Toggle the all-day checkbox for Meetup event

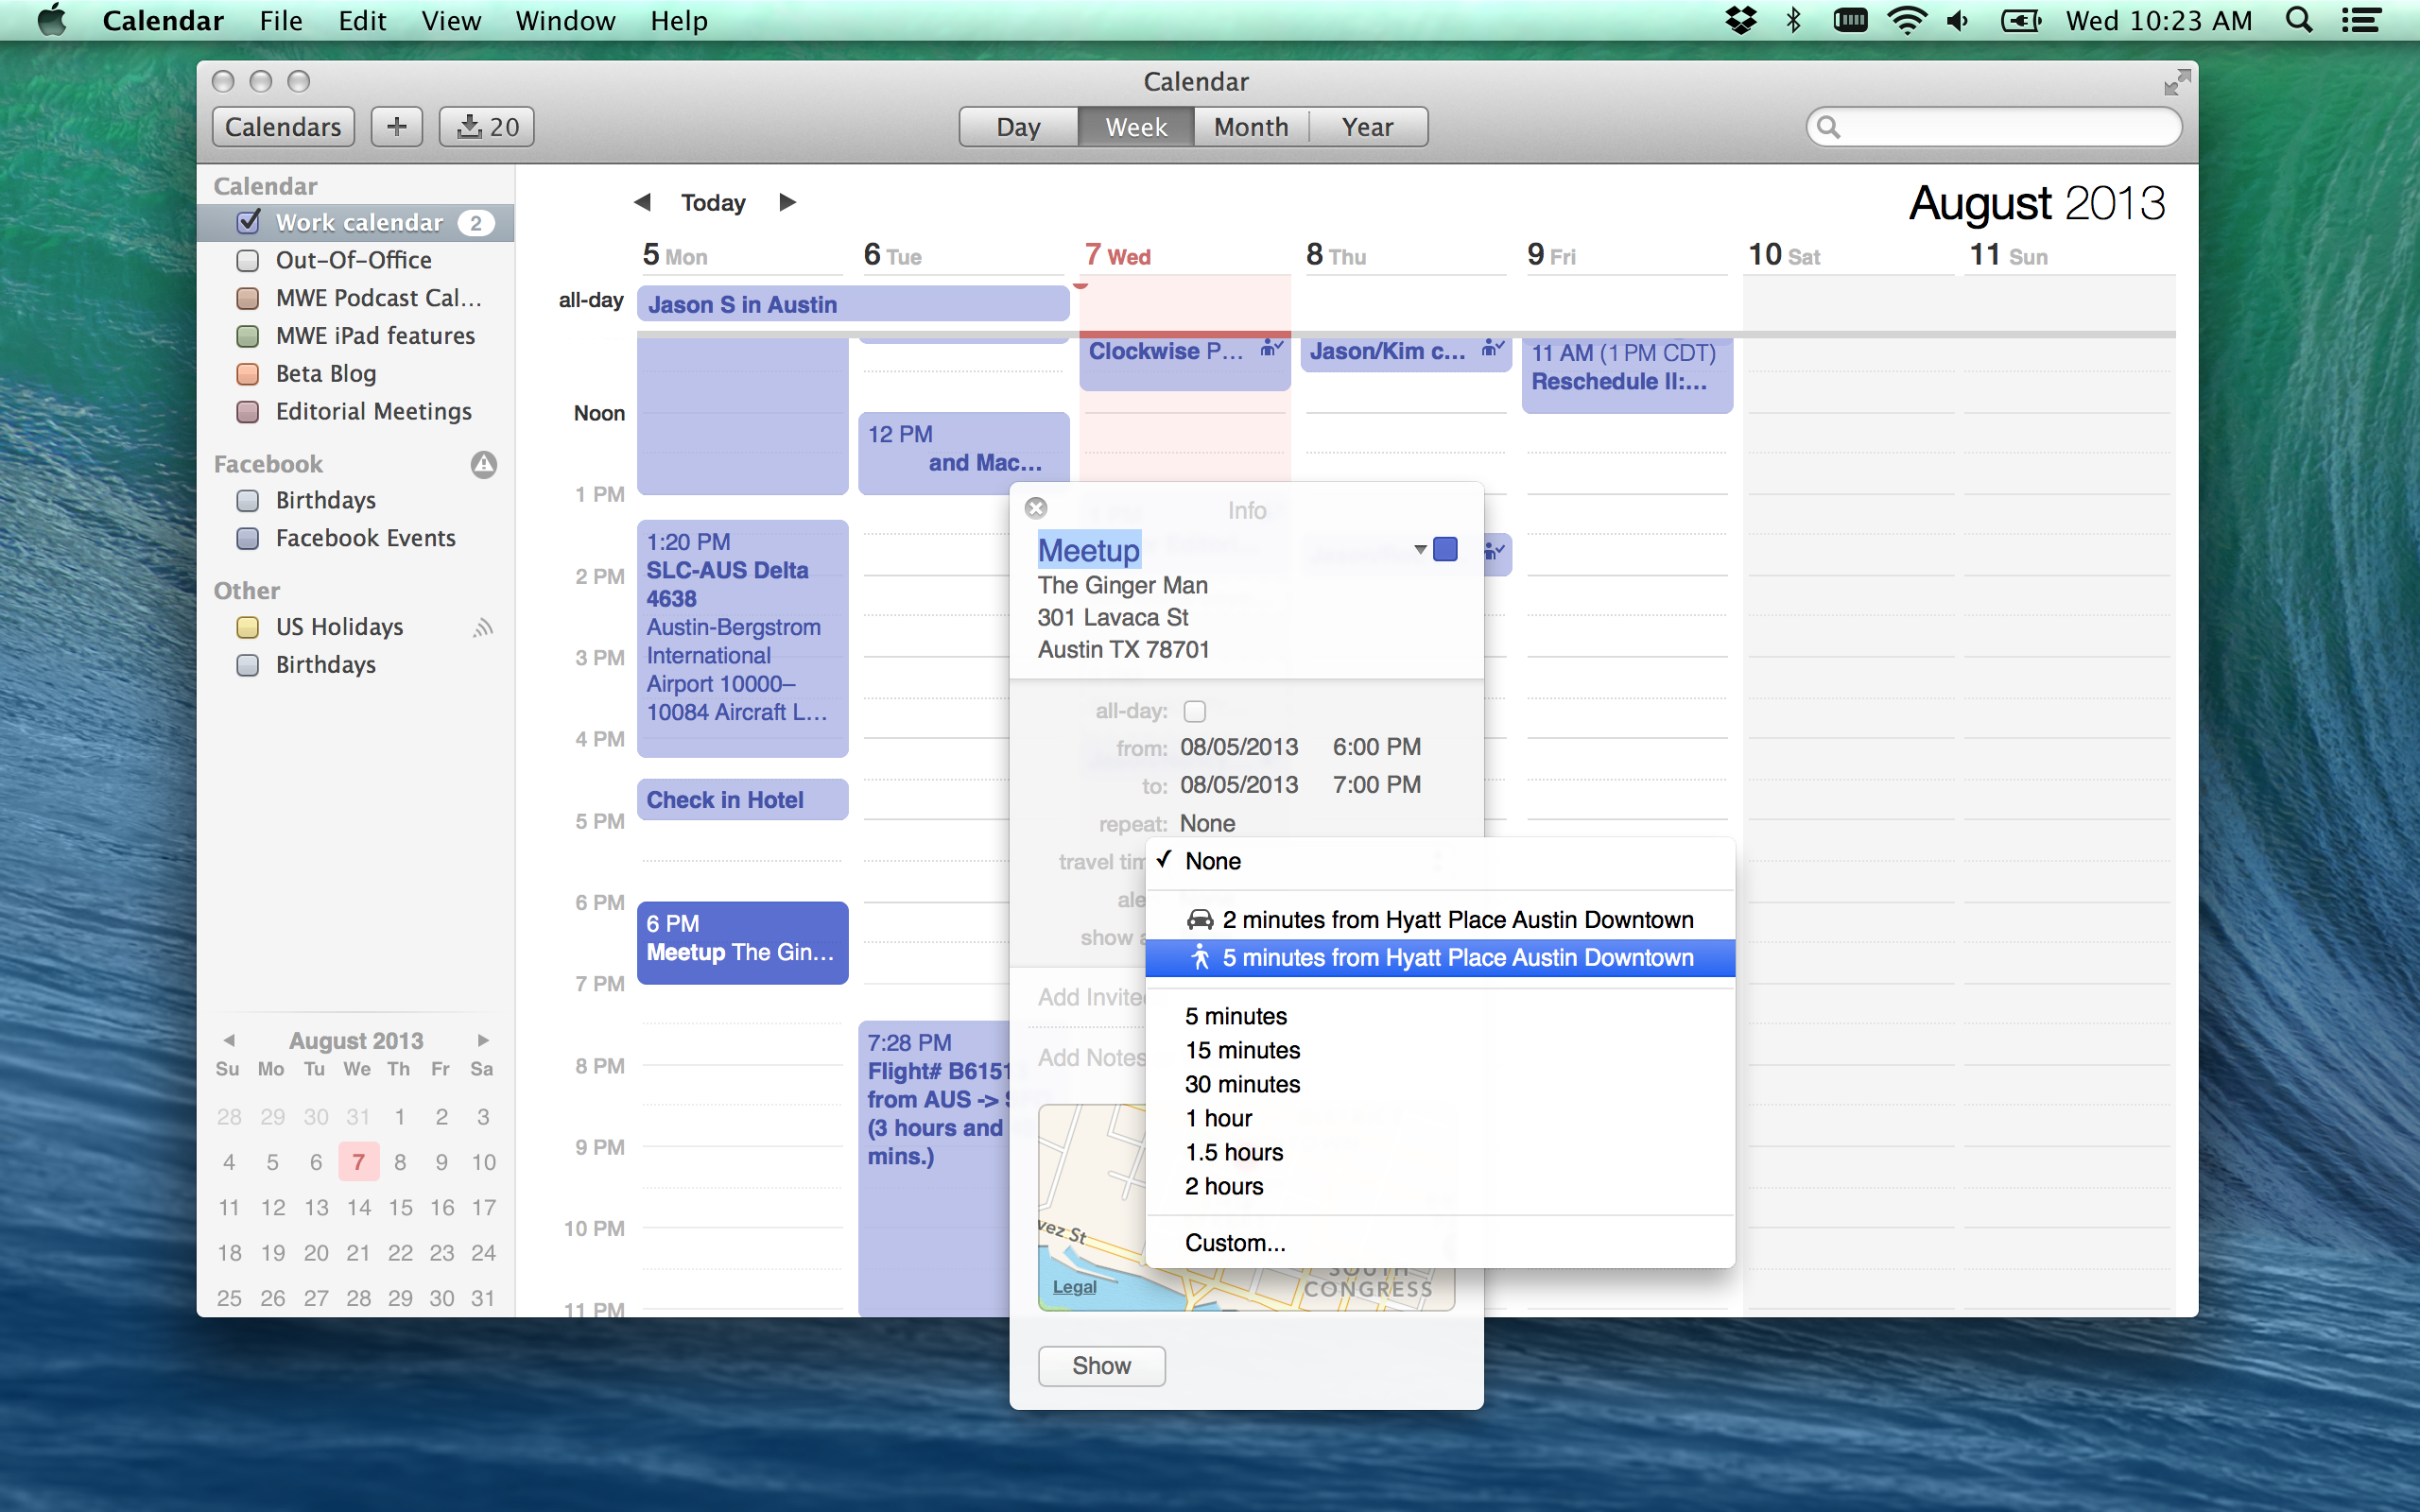(x=1193, y=711)
